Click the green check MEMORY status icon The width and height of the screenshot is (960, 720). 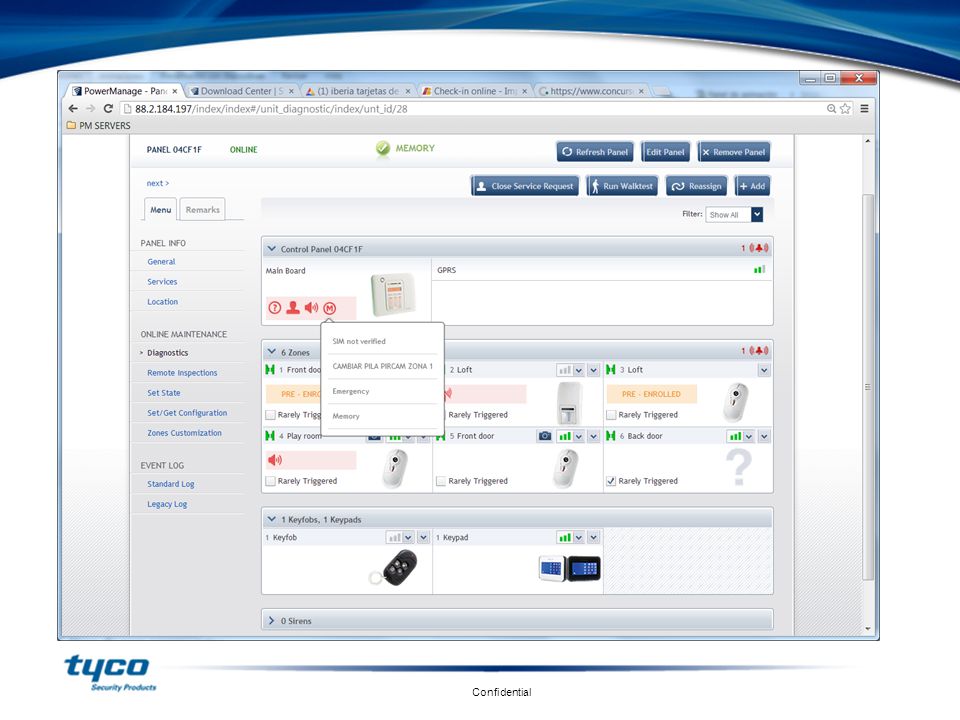click(383, 148)
